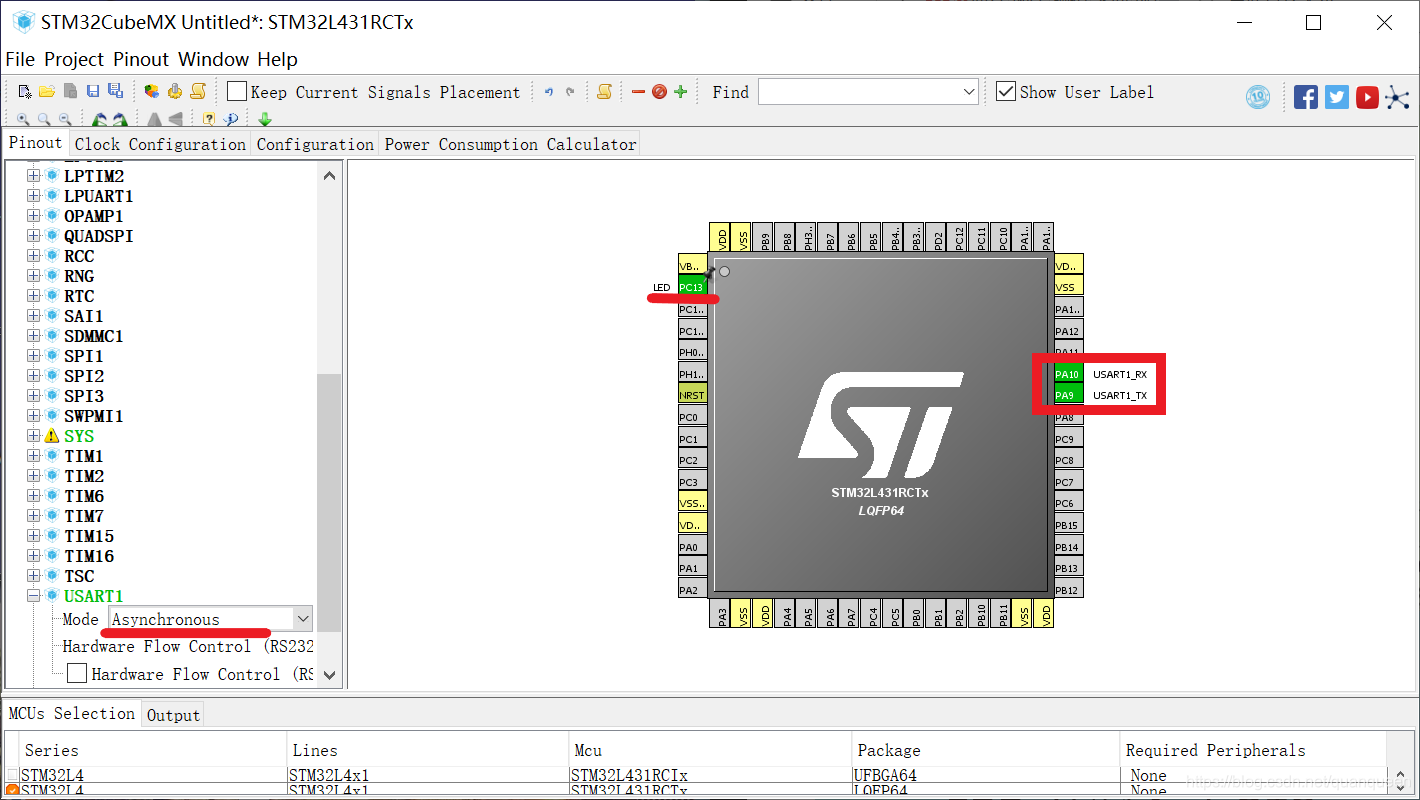This screenshot has width=1420, height=800.
Task: Click the red prohibited circle icon
Action: pos(659,92)
